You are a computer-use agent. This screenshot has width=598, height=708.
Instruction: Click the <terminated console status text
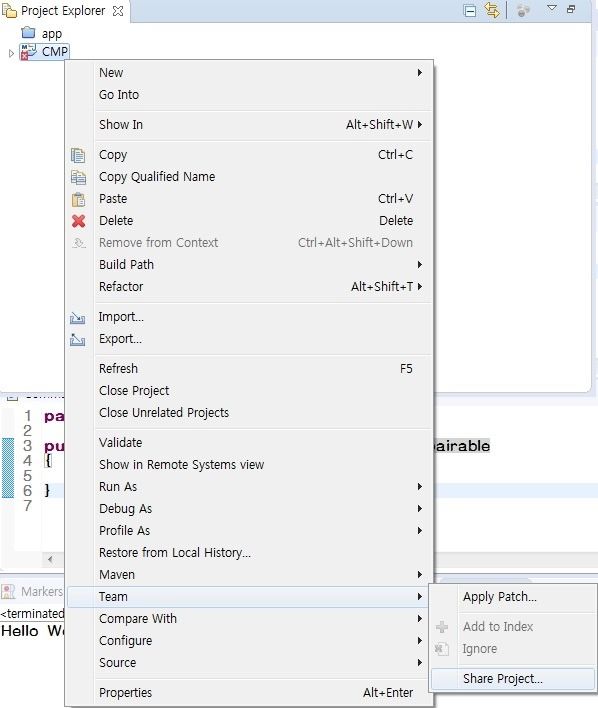pos(32,614)
